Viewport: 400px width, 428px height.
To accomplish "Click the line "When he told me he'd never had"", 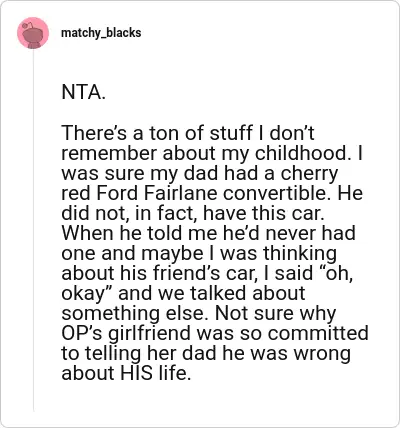I will click(209, 233).
